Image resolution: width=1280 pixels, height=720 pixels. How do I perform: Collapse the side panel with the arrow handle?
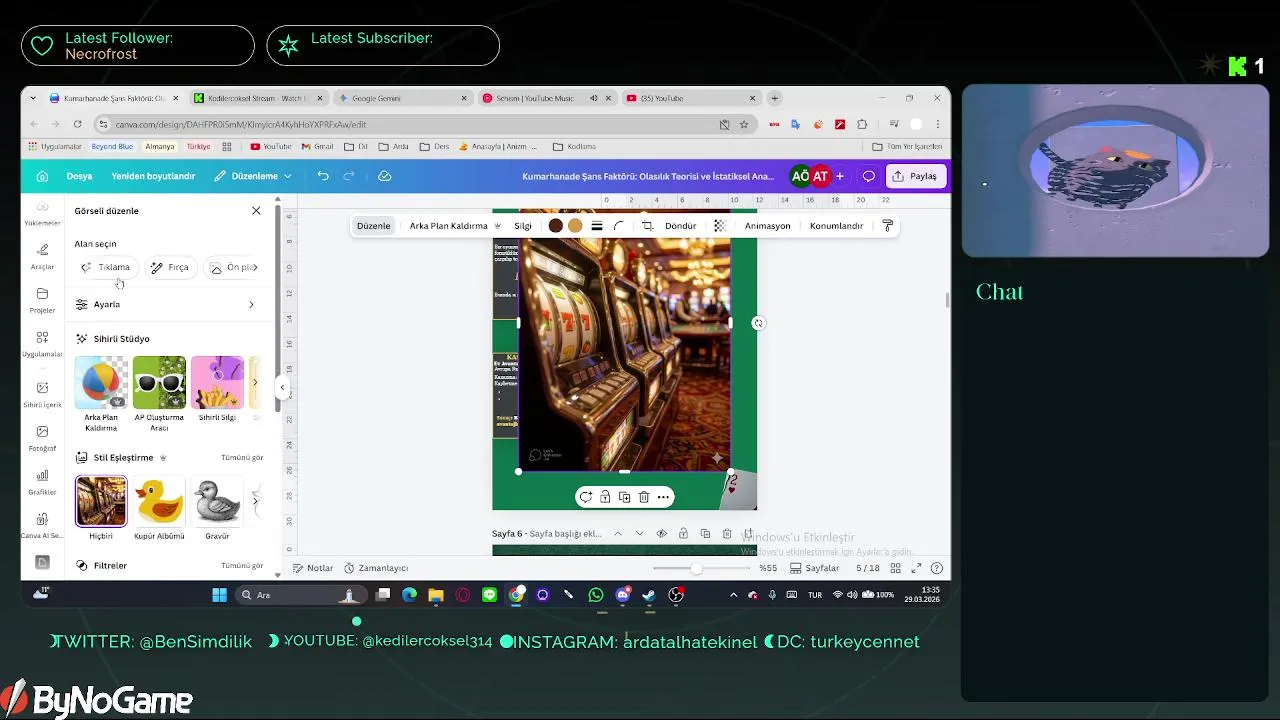click(282, 387)
